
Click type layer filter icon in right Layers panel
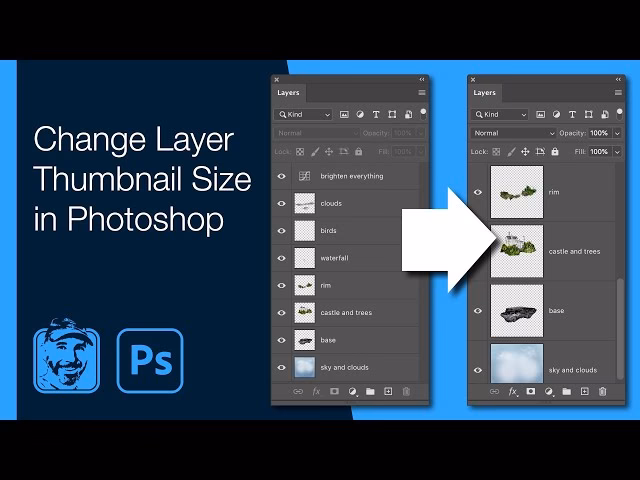pos(572,115)
